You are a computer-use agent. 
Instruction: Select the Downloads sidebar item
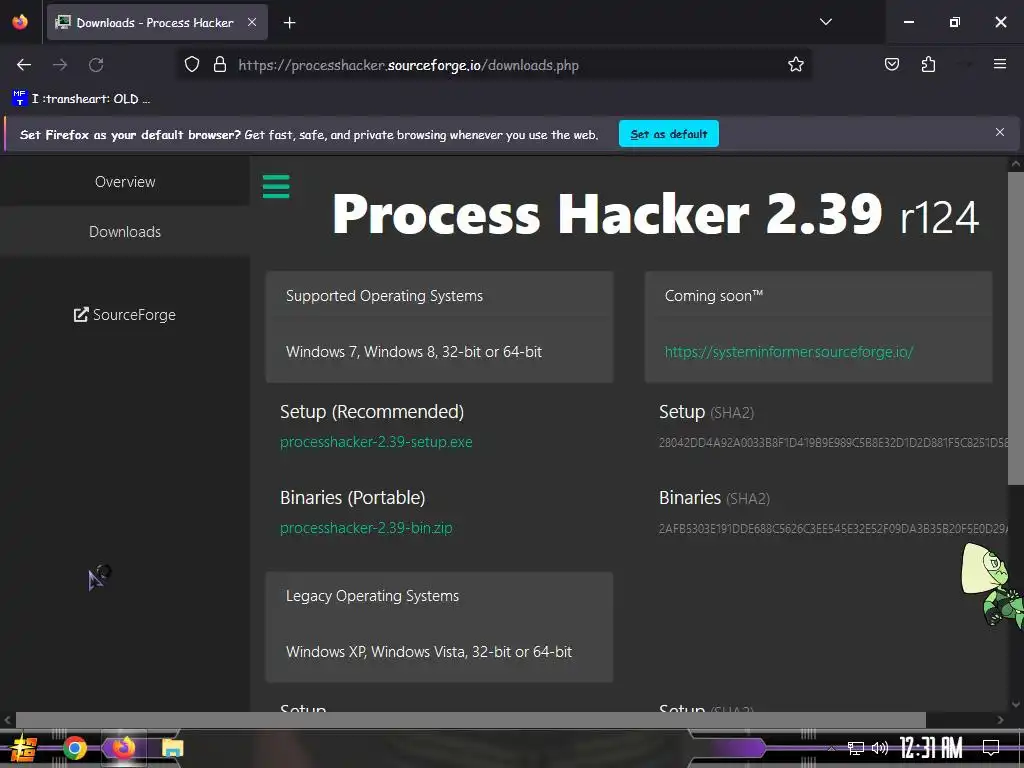(125, 232)
